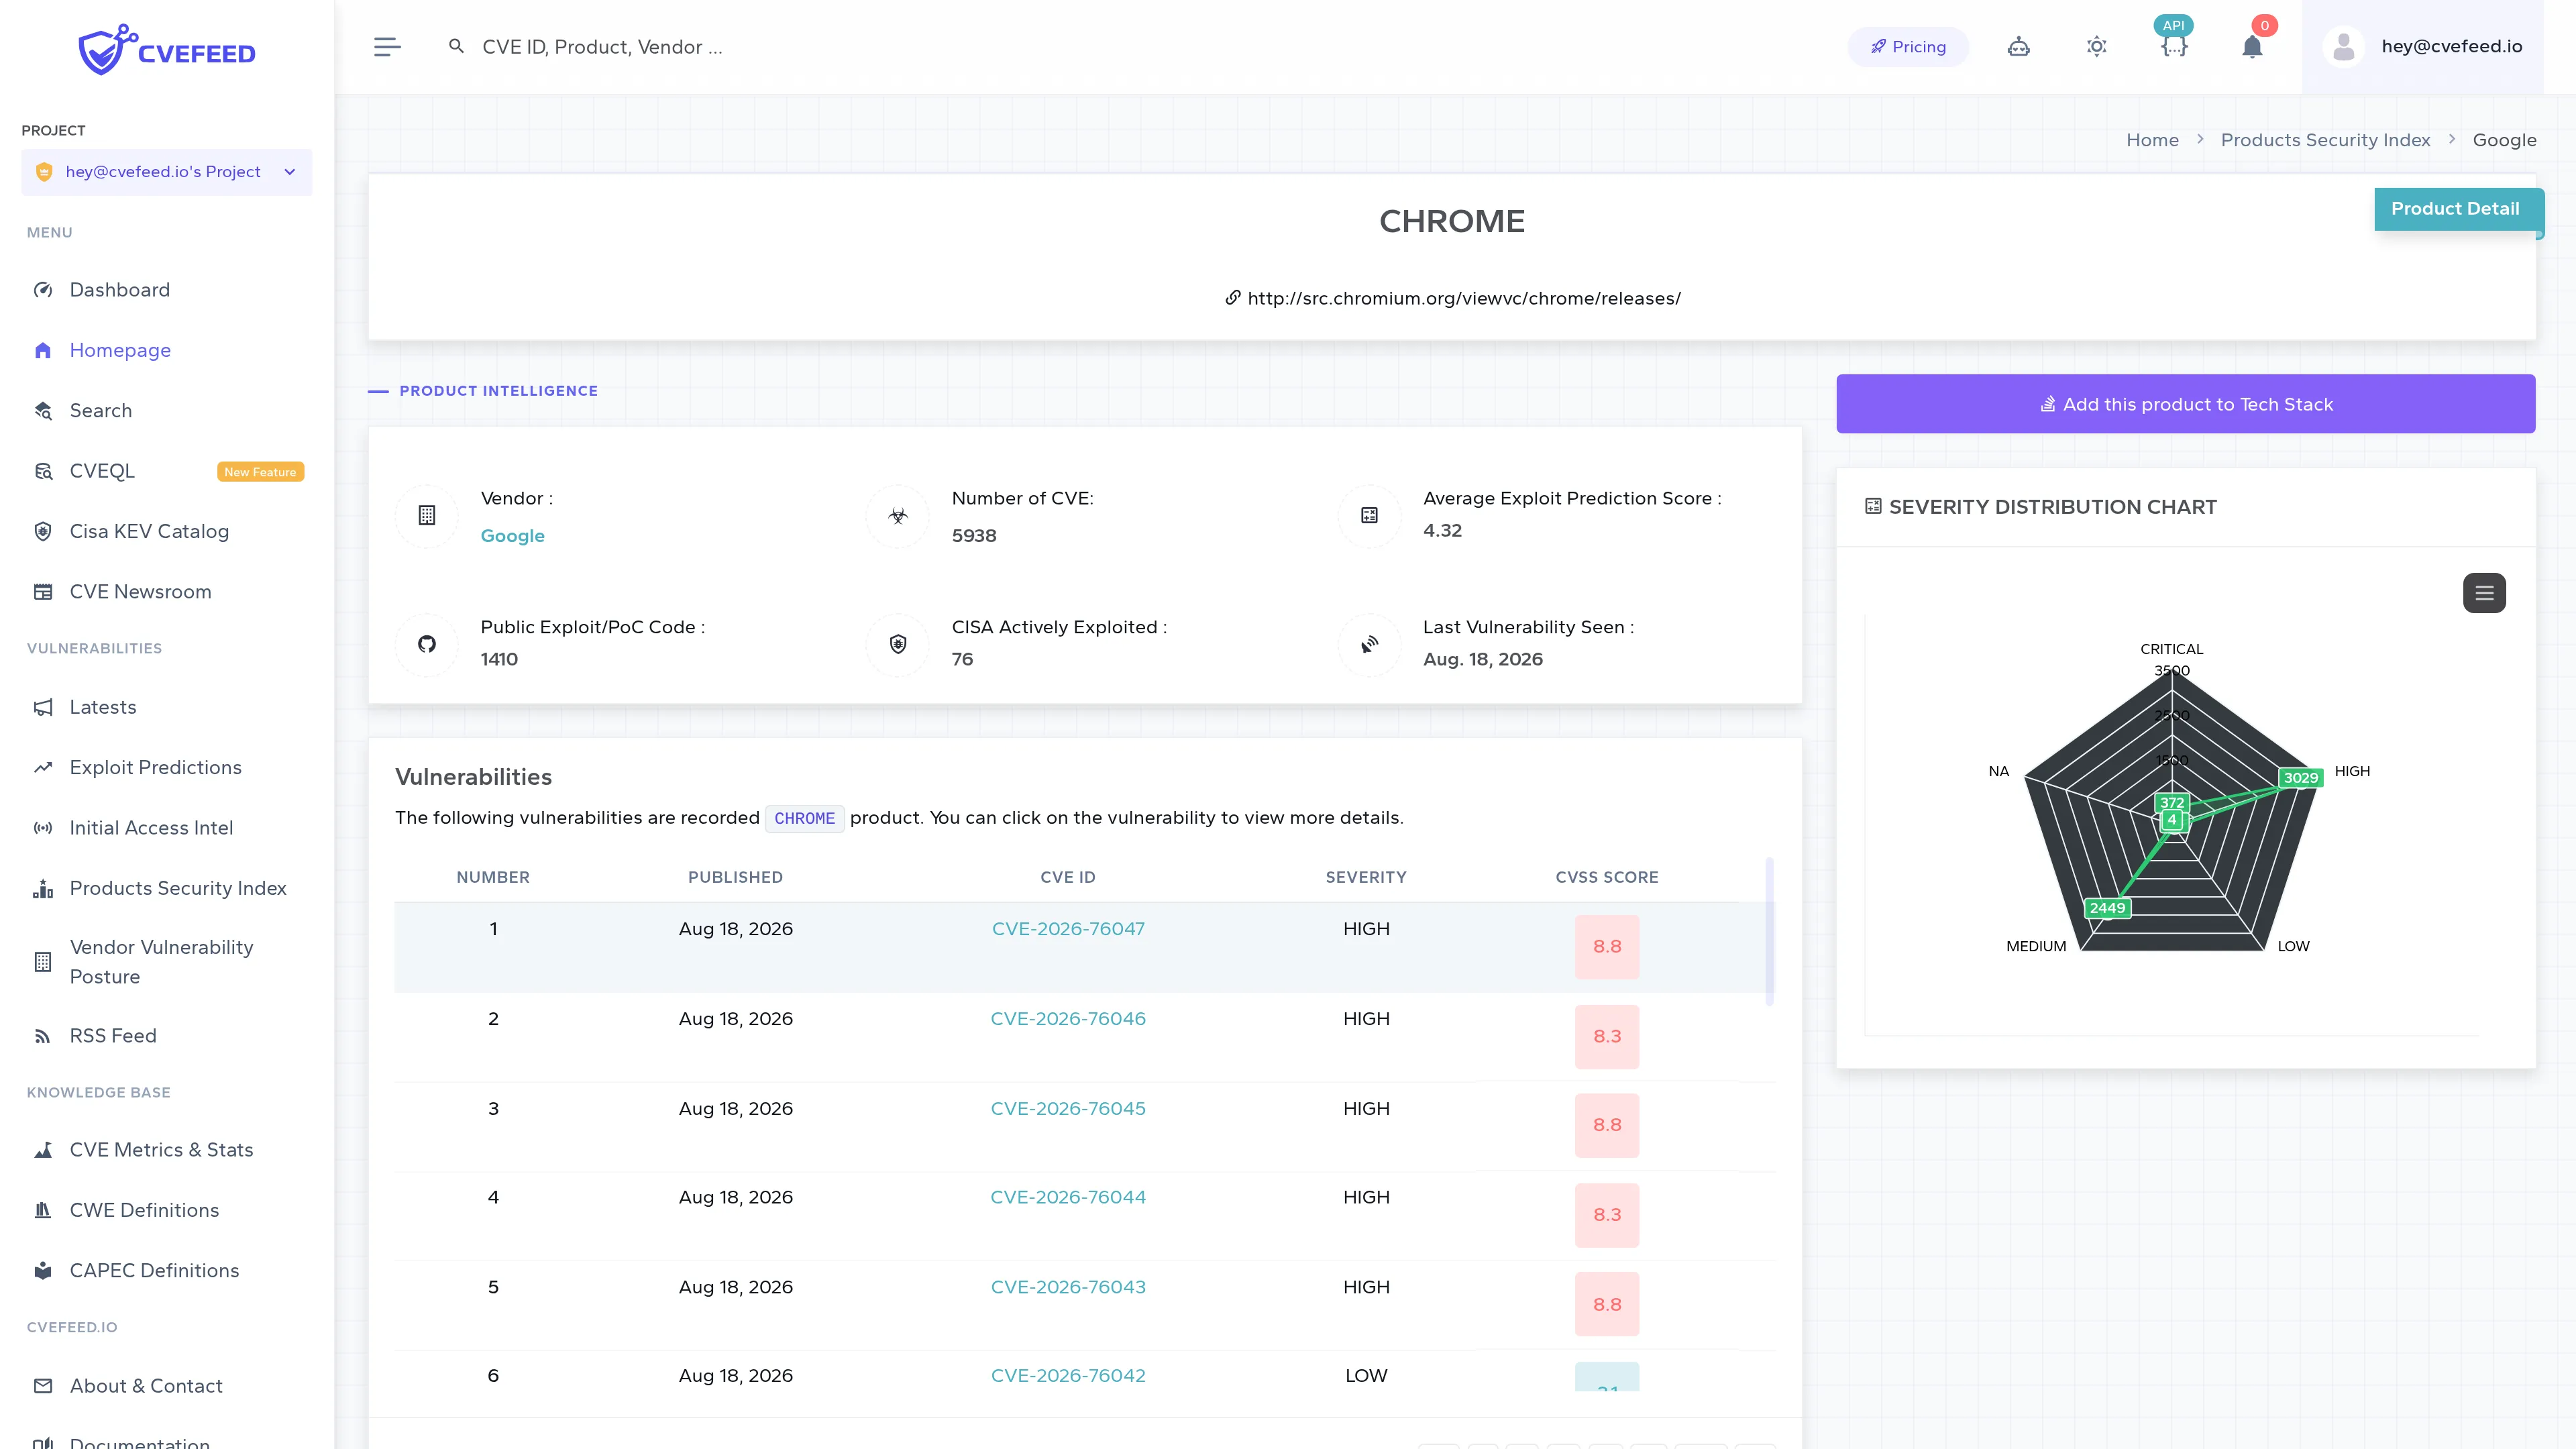Click the Dashboard gauge icon
Viewport: 2576px width, 1449px height.
(43, 290)
